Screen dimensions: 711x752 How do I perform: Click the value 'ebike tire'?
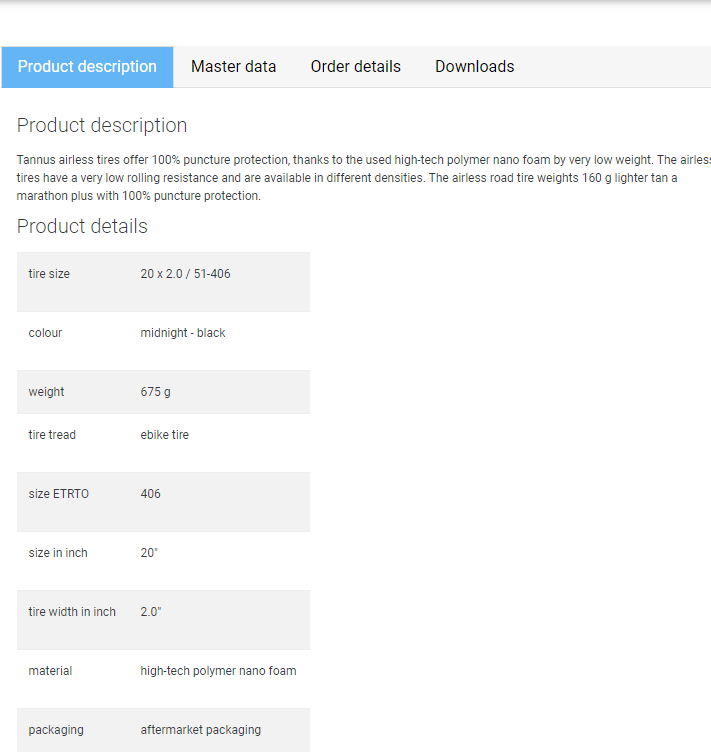pos(164,435)
